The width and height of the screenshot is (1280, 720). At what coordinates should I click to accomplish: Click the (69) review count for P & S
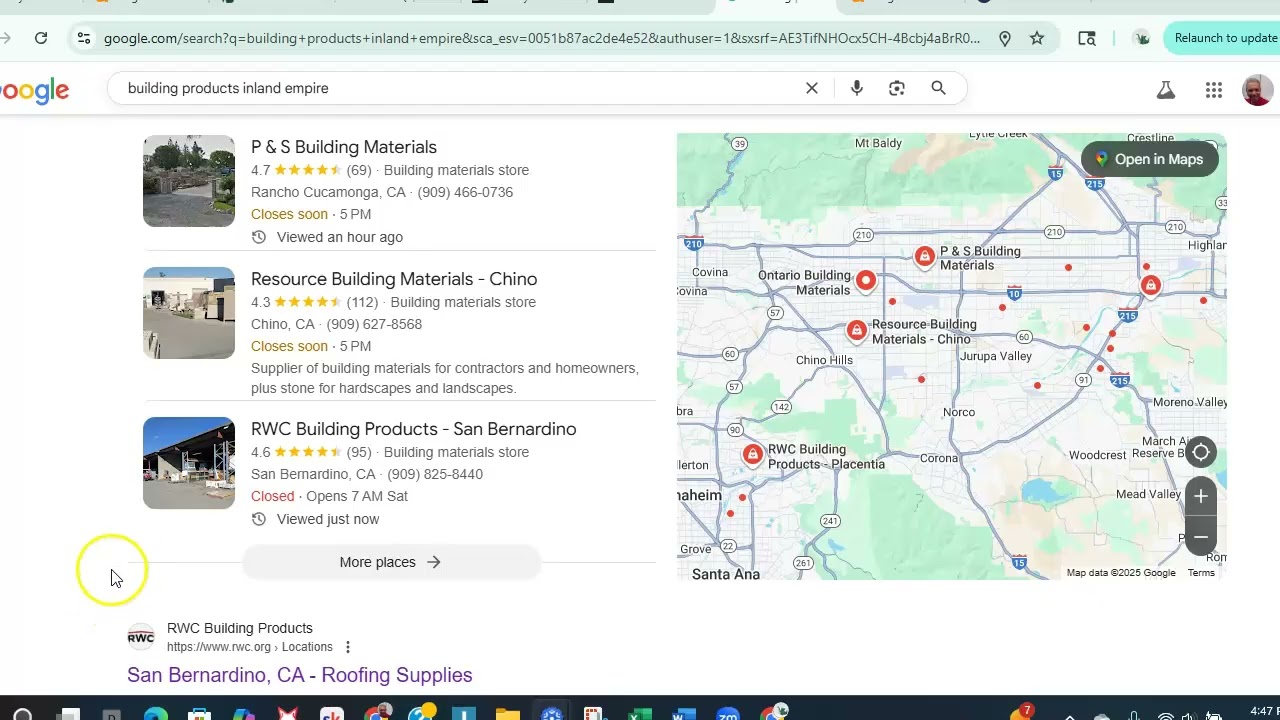click(x=359, y=170)
